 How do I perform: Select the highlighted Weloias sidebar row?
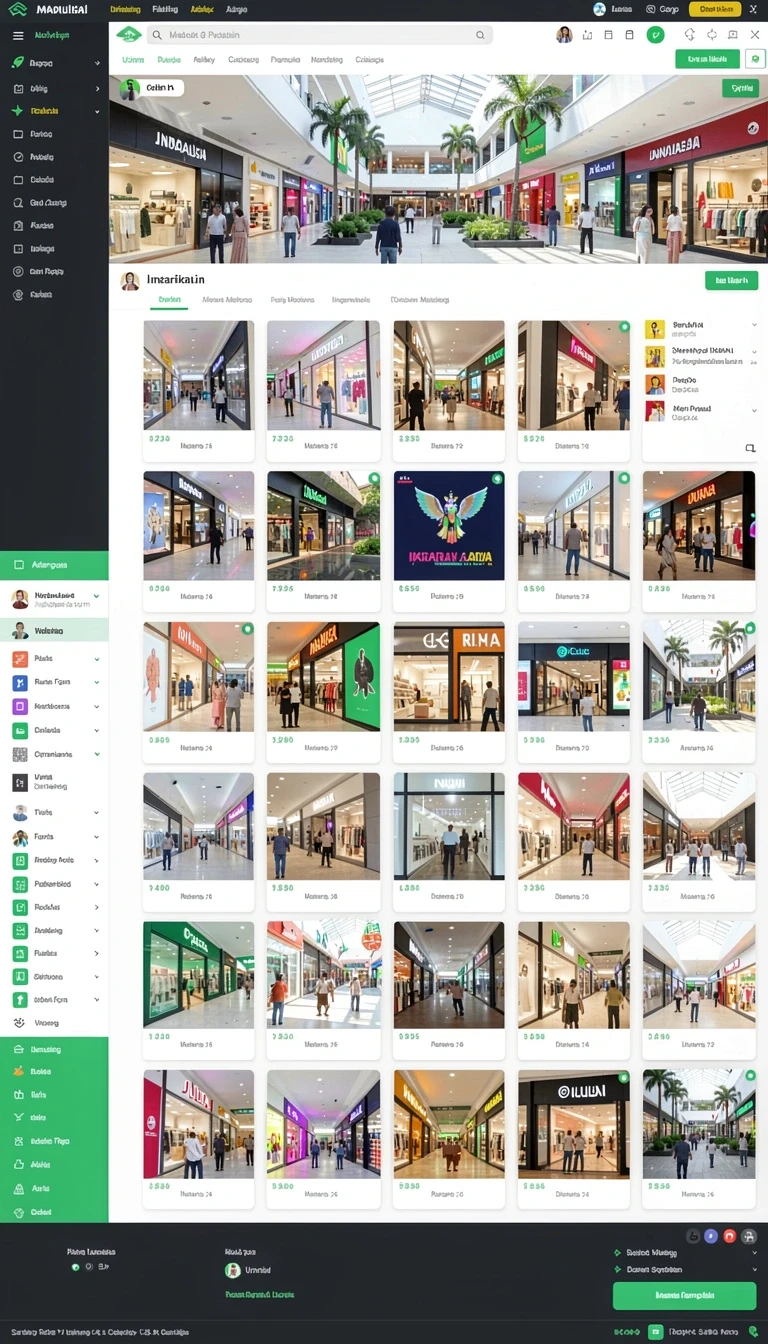coord(54,630)
